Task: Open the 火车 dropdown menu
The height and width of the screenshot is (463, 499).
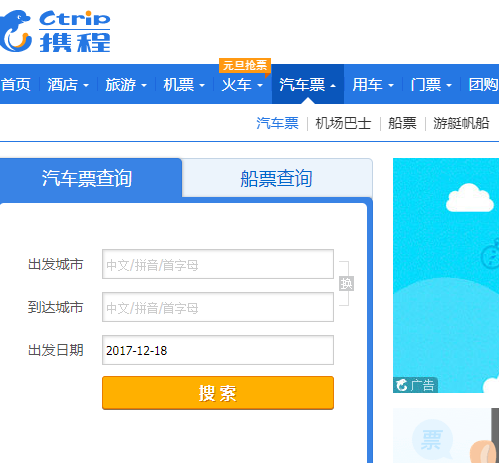Action: click(x=242, y=84)
